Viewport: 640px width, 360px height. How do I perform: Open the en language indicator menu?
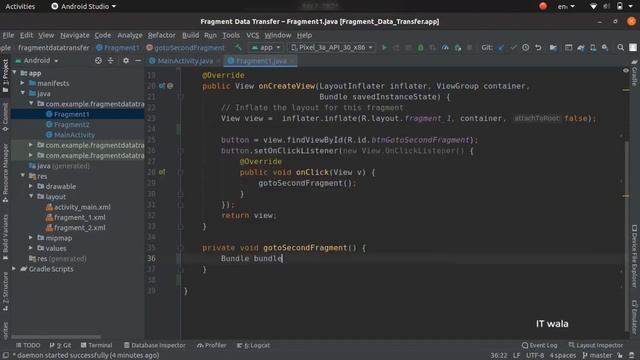(x=566, y=6)
